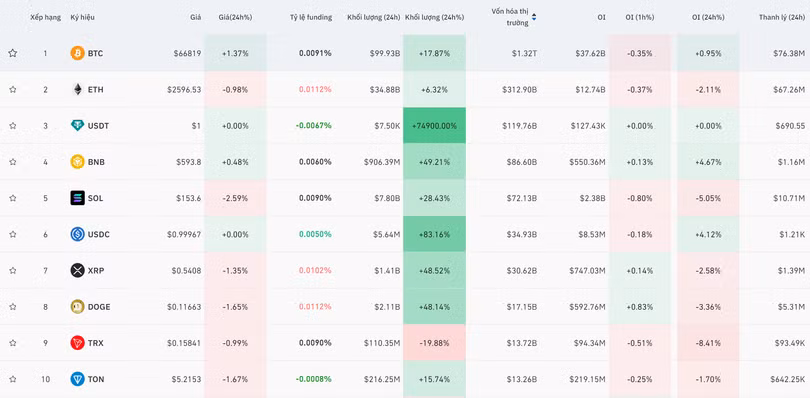This screenshot has height=398, width=810.
Task: Click the +74900.00% volume change cell
Action: tap(434, 126)
